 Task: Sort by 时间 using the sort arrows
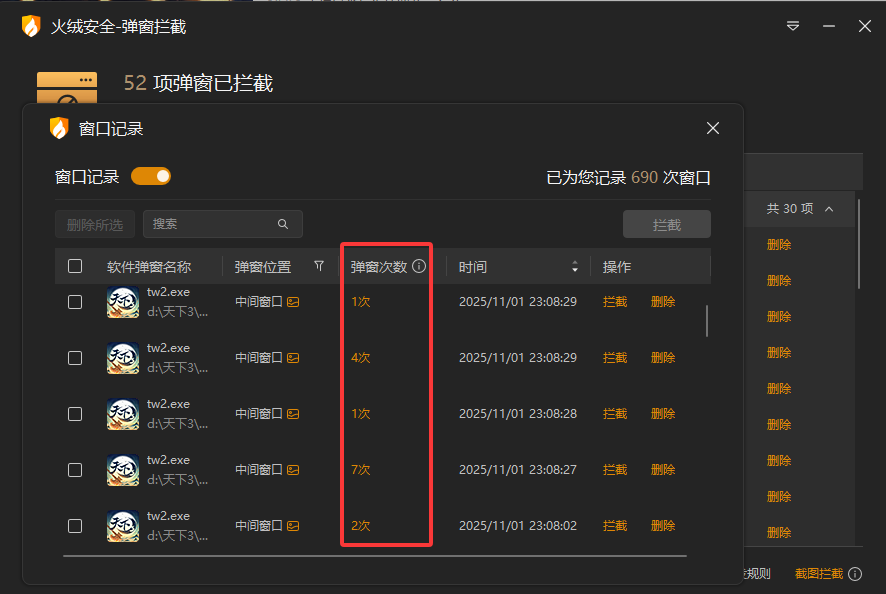575,267
